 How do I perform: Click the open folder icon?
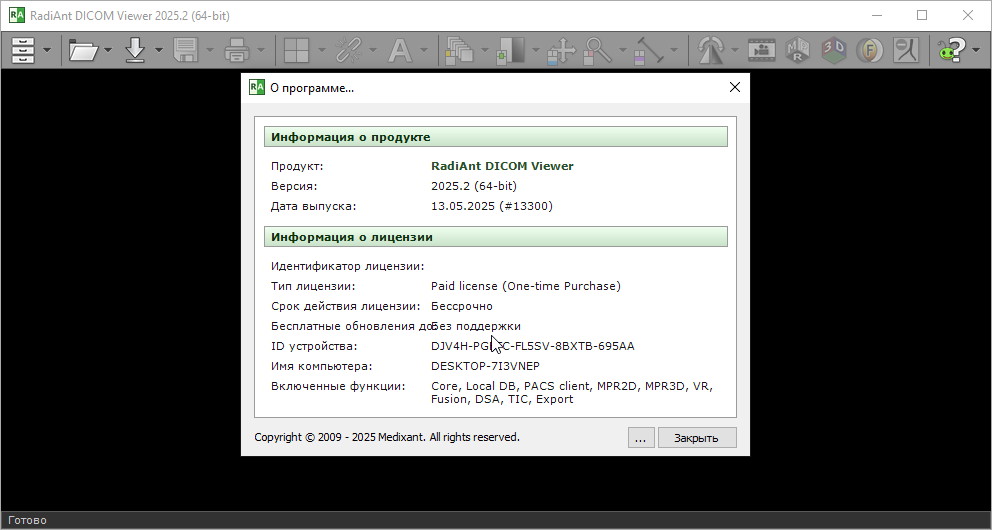[84, 50]
